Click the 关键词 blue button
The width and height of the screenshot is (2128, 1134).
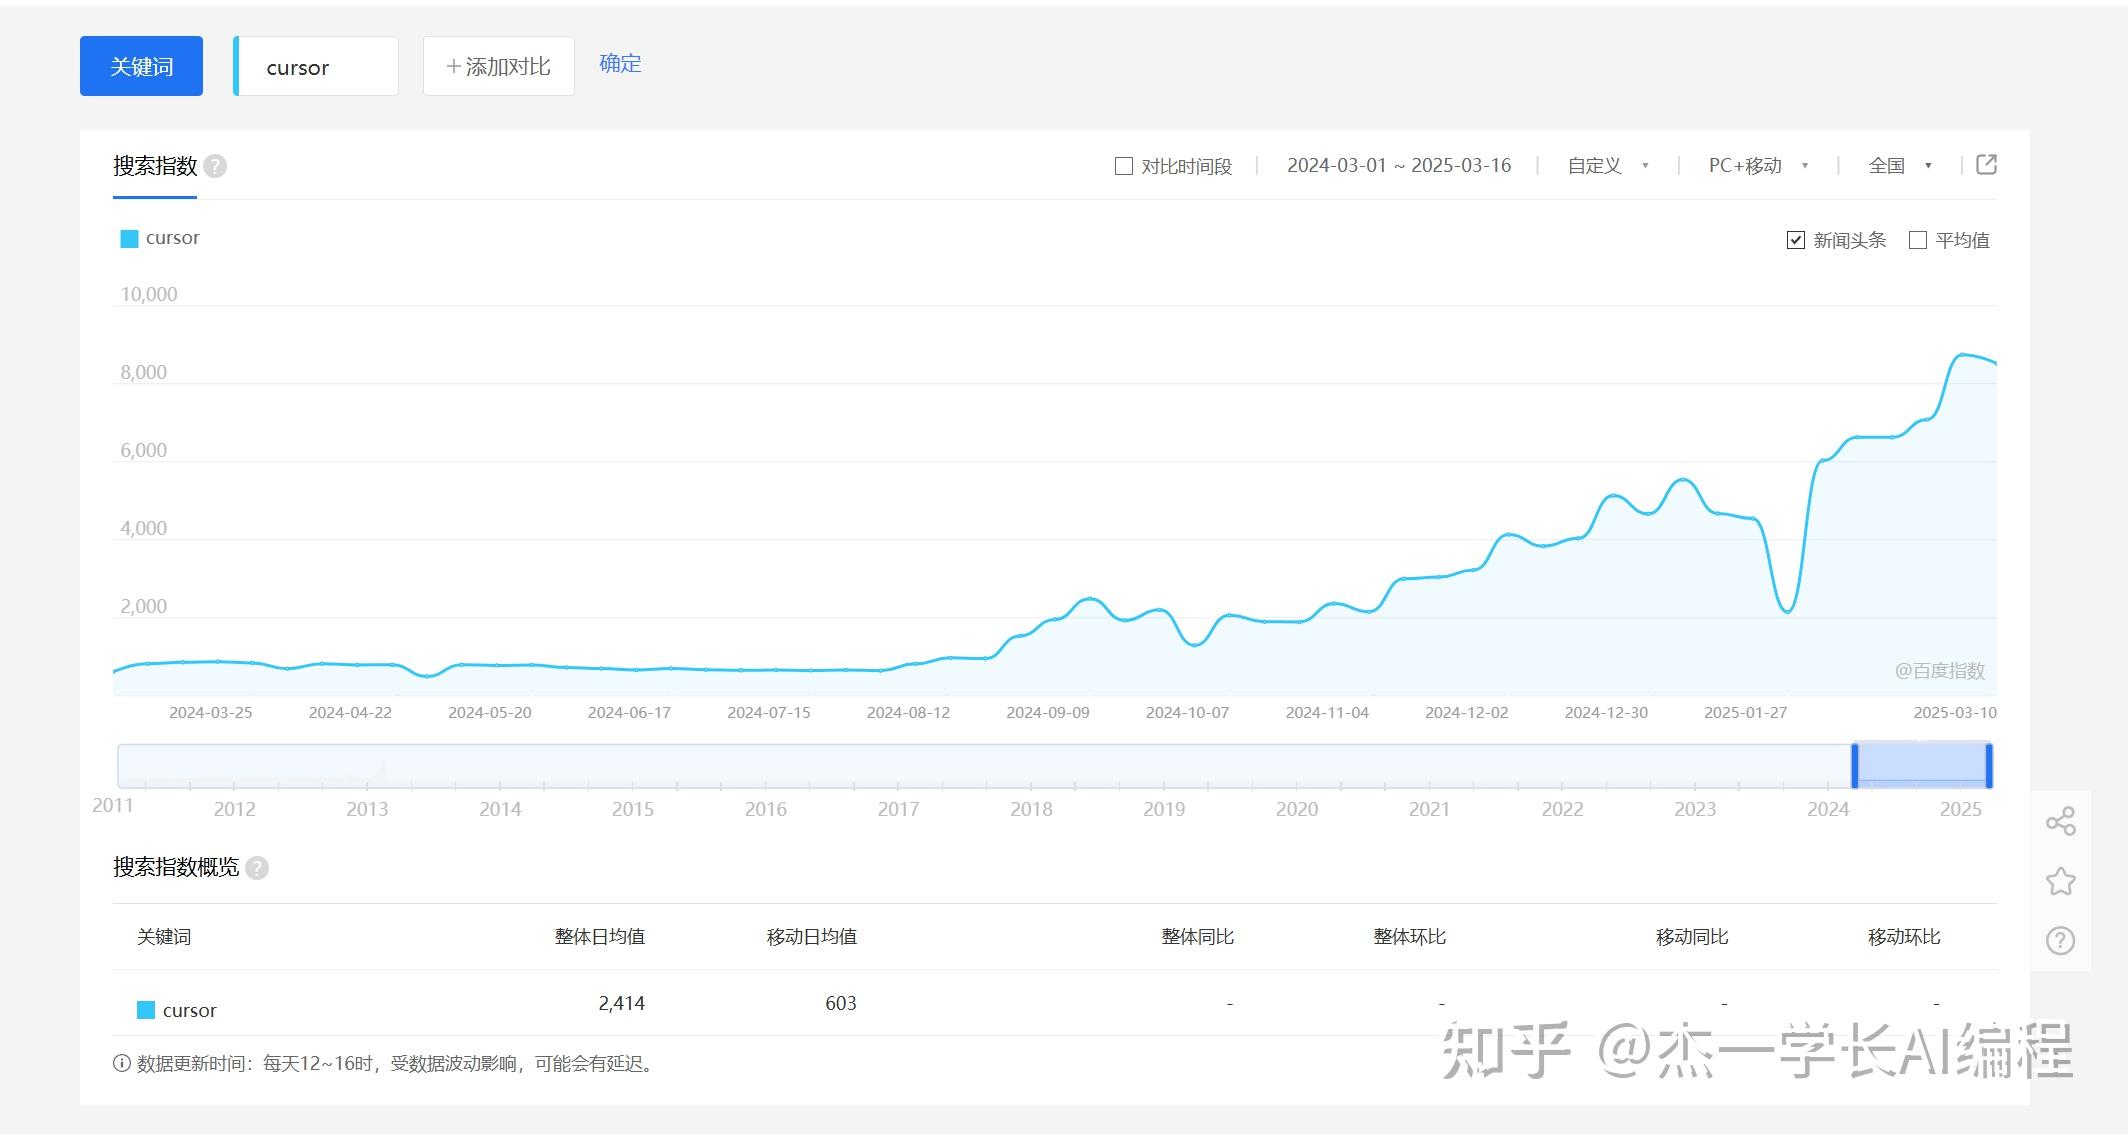[x=141, y=66]
